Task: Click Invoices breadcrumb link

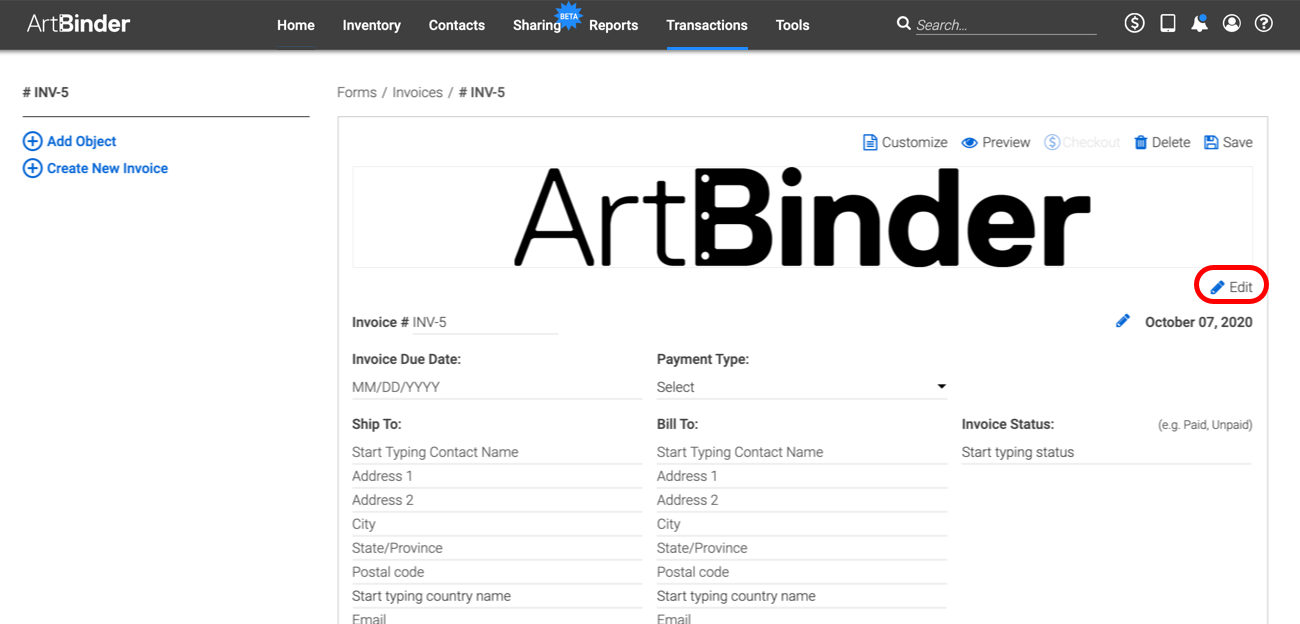Action: (x=417, y=92)
